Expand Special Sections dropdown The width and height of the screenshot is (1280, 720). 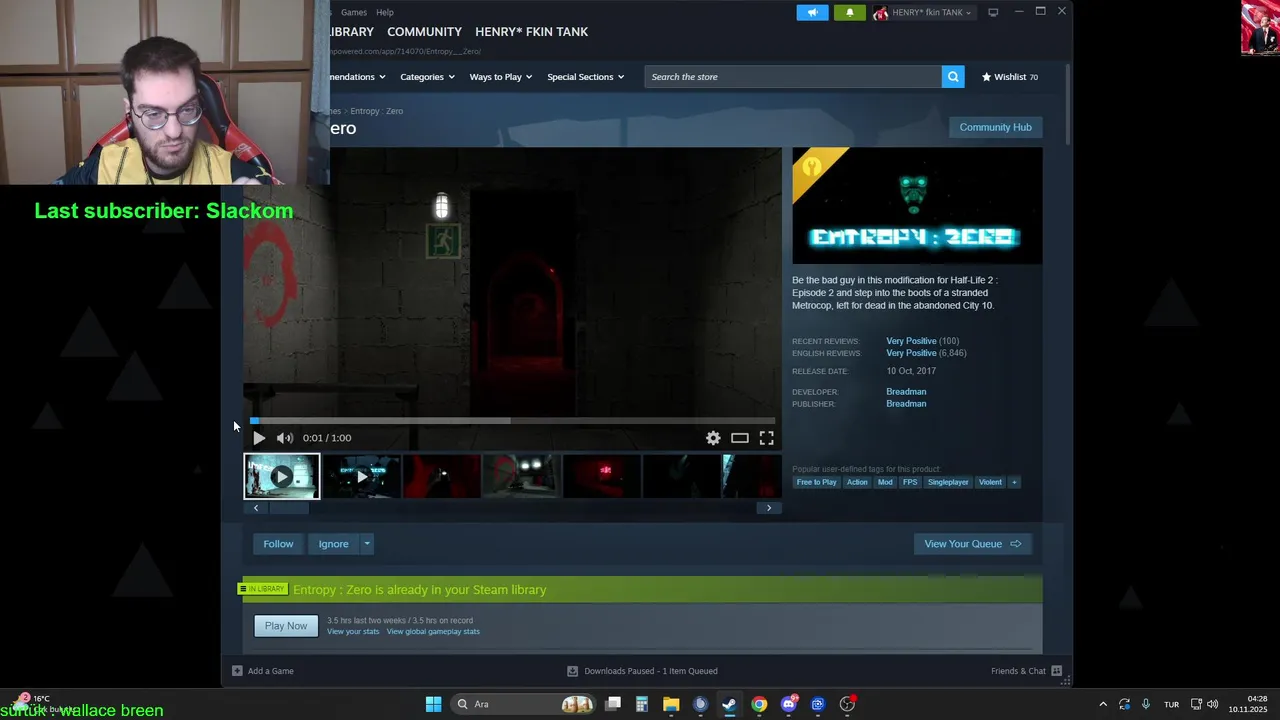pyautogui.click(x=585, y=77)
